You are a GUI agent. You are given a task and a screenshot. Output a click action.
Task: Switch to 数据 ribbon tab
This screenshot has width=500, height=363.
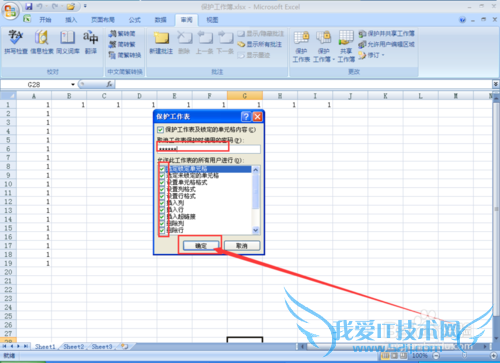(x=160, y=20)
